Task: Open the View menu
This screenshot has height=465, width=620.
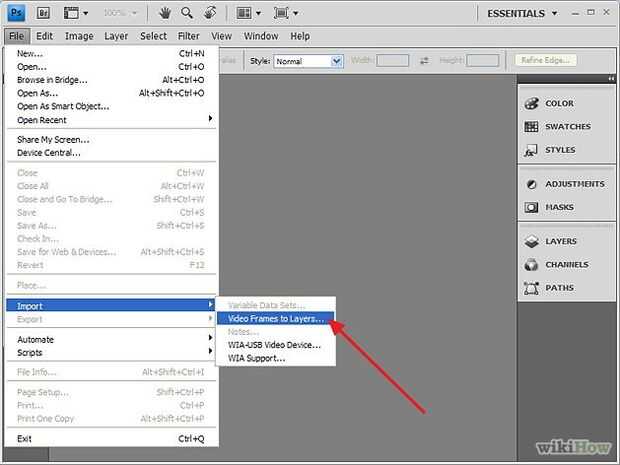Action: tap(221, 36)
